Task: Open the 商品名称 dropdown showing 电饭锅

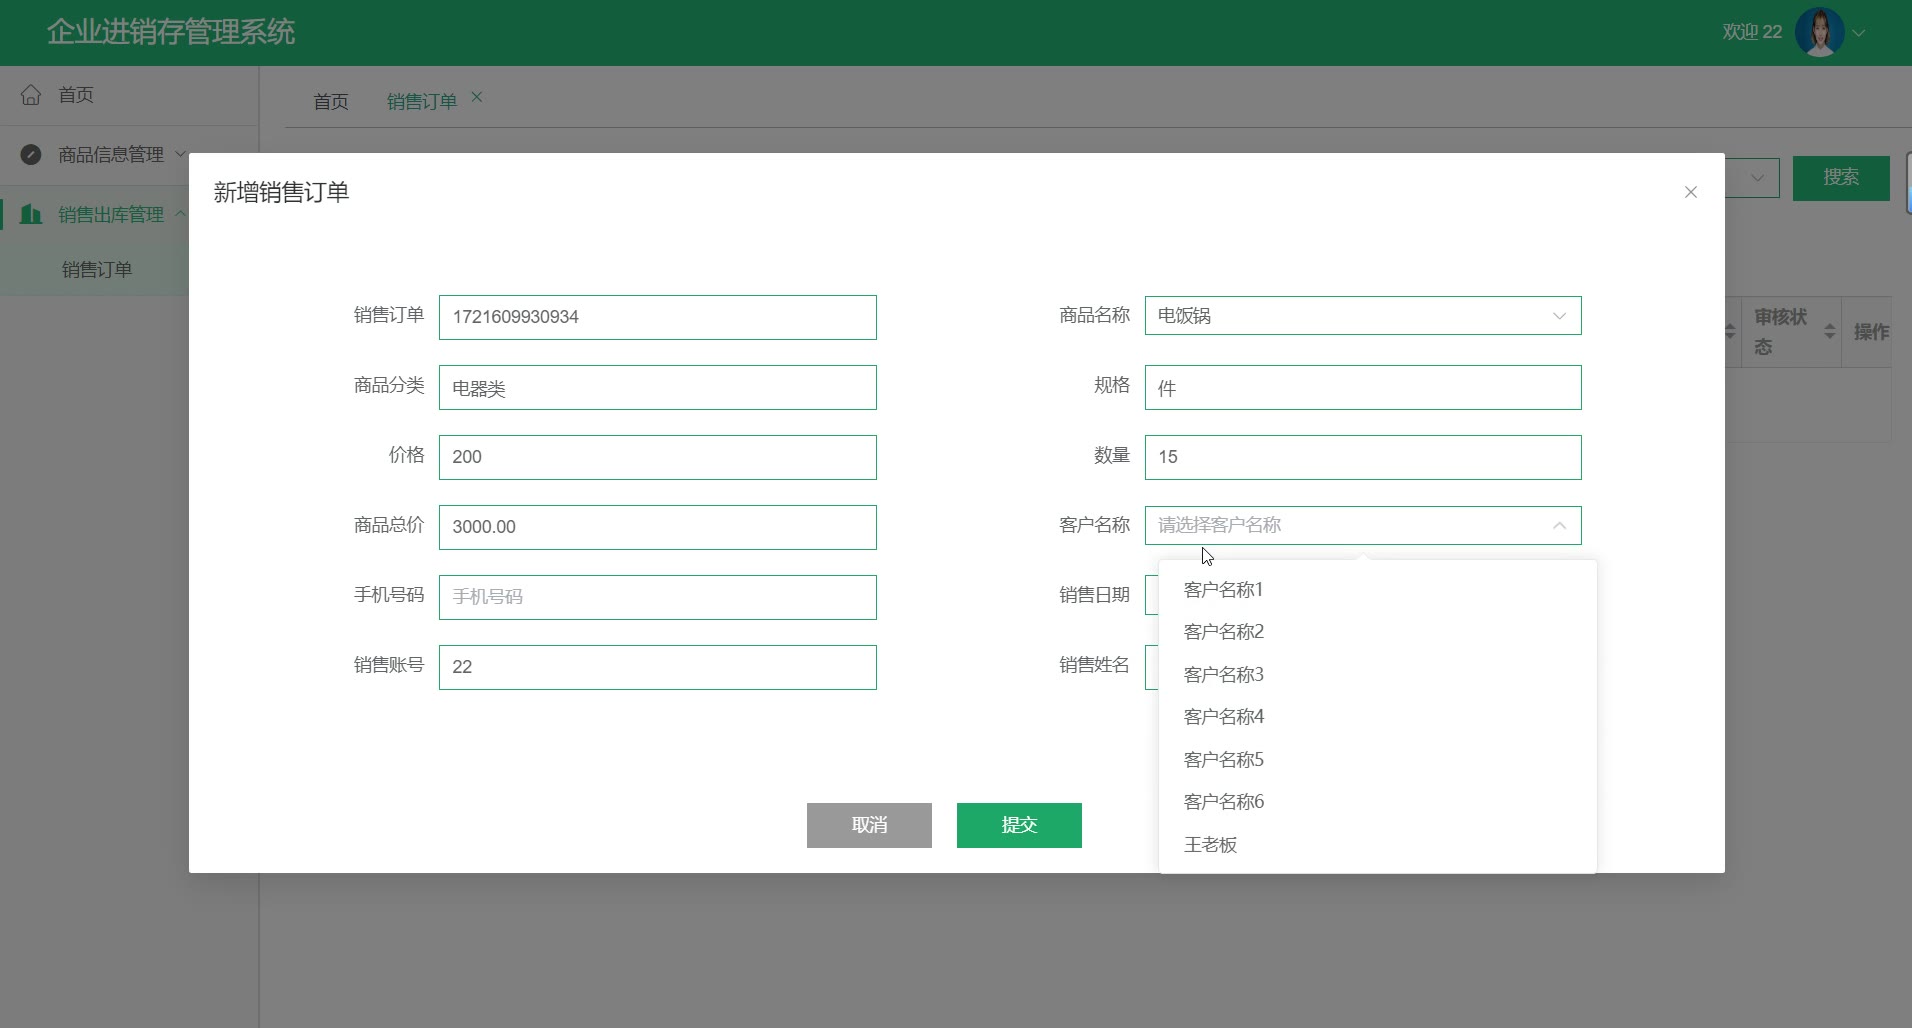Action: point(1362,316)
